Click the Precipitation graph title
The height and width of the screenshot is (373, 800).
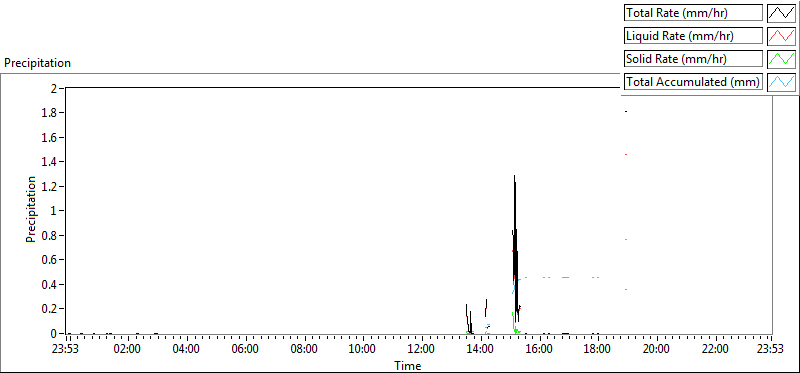[37, 63]
